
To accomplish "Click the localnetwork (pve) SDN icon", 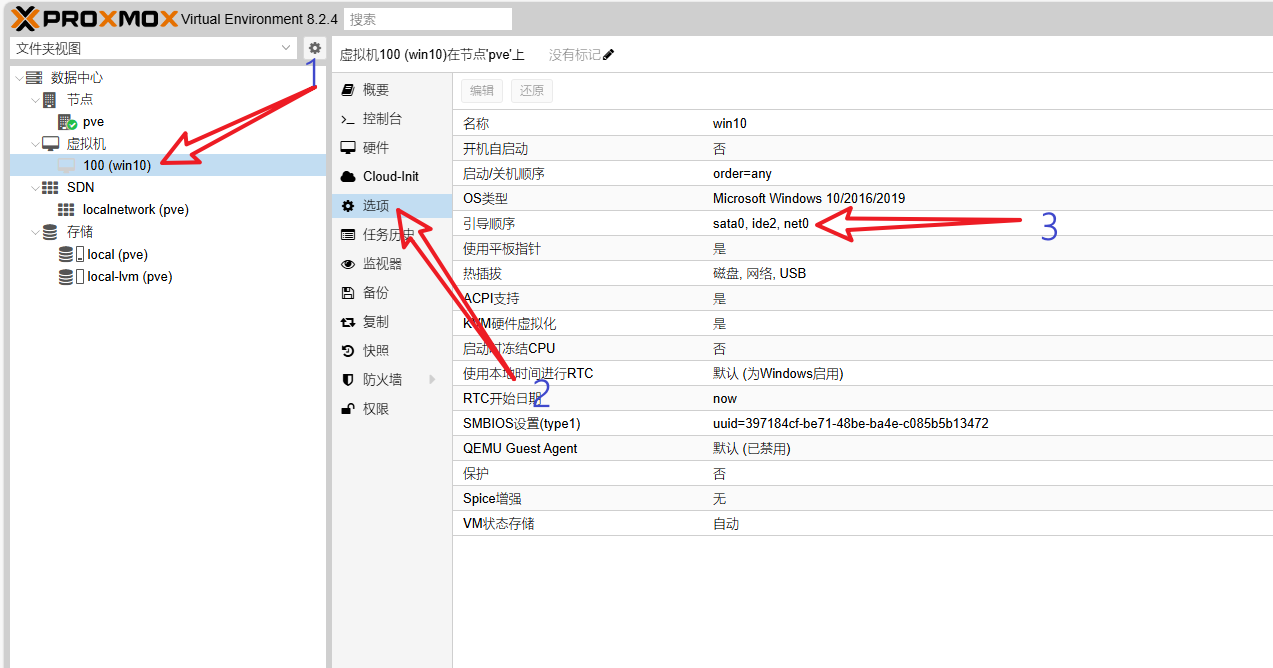I will click(x=66, y=210).
